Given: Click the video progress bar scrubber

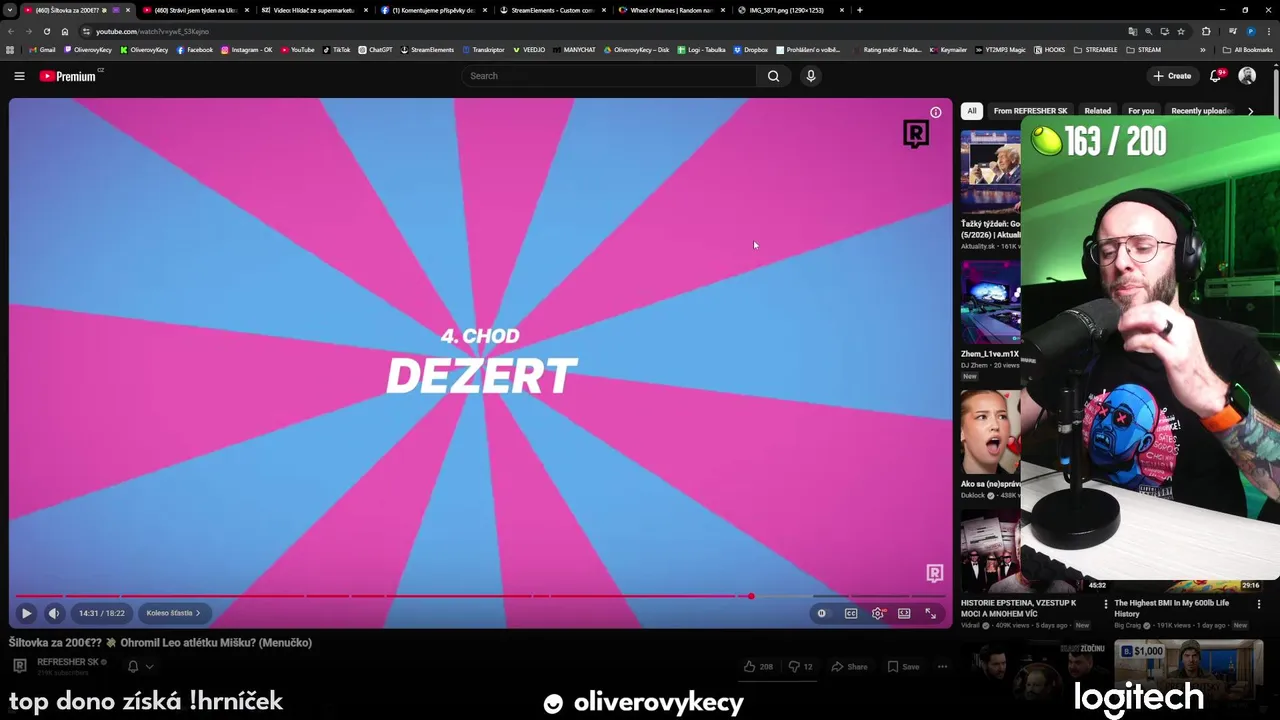Looking at the screenshot, I should pos(751,596).
